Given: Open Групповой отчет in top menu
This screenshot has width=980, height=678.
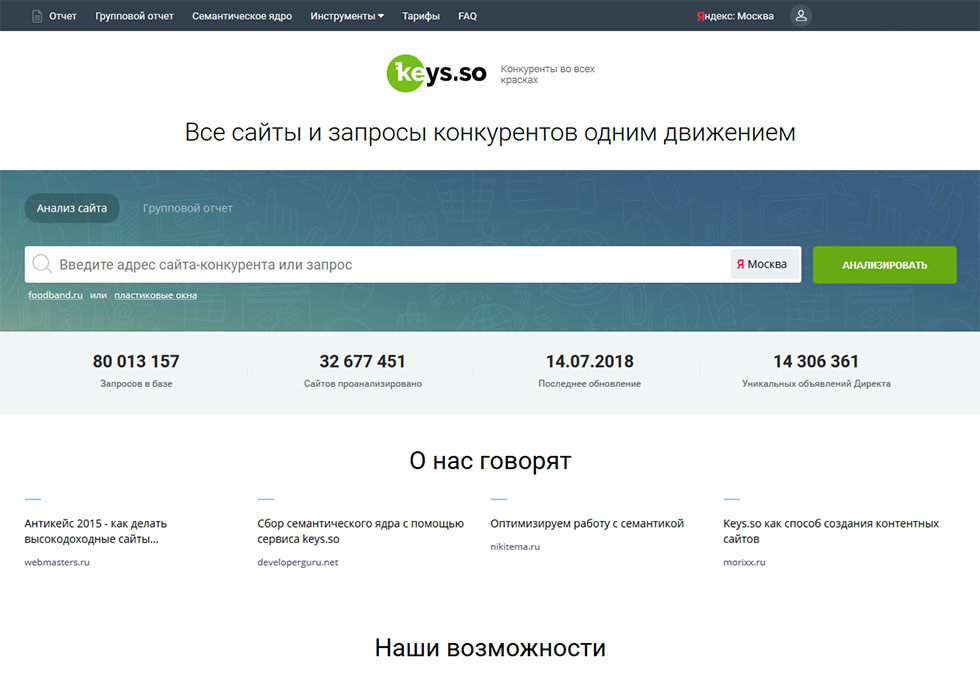Looking at the screenshot, I should click(134, 16).
